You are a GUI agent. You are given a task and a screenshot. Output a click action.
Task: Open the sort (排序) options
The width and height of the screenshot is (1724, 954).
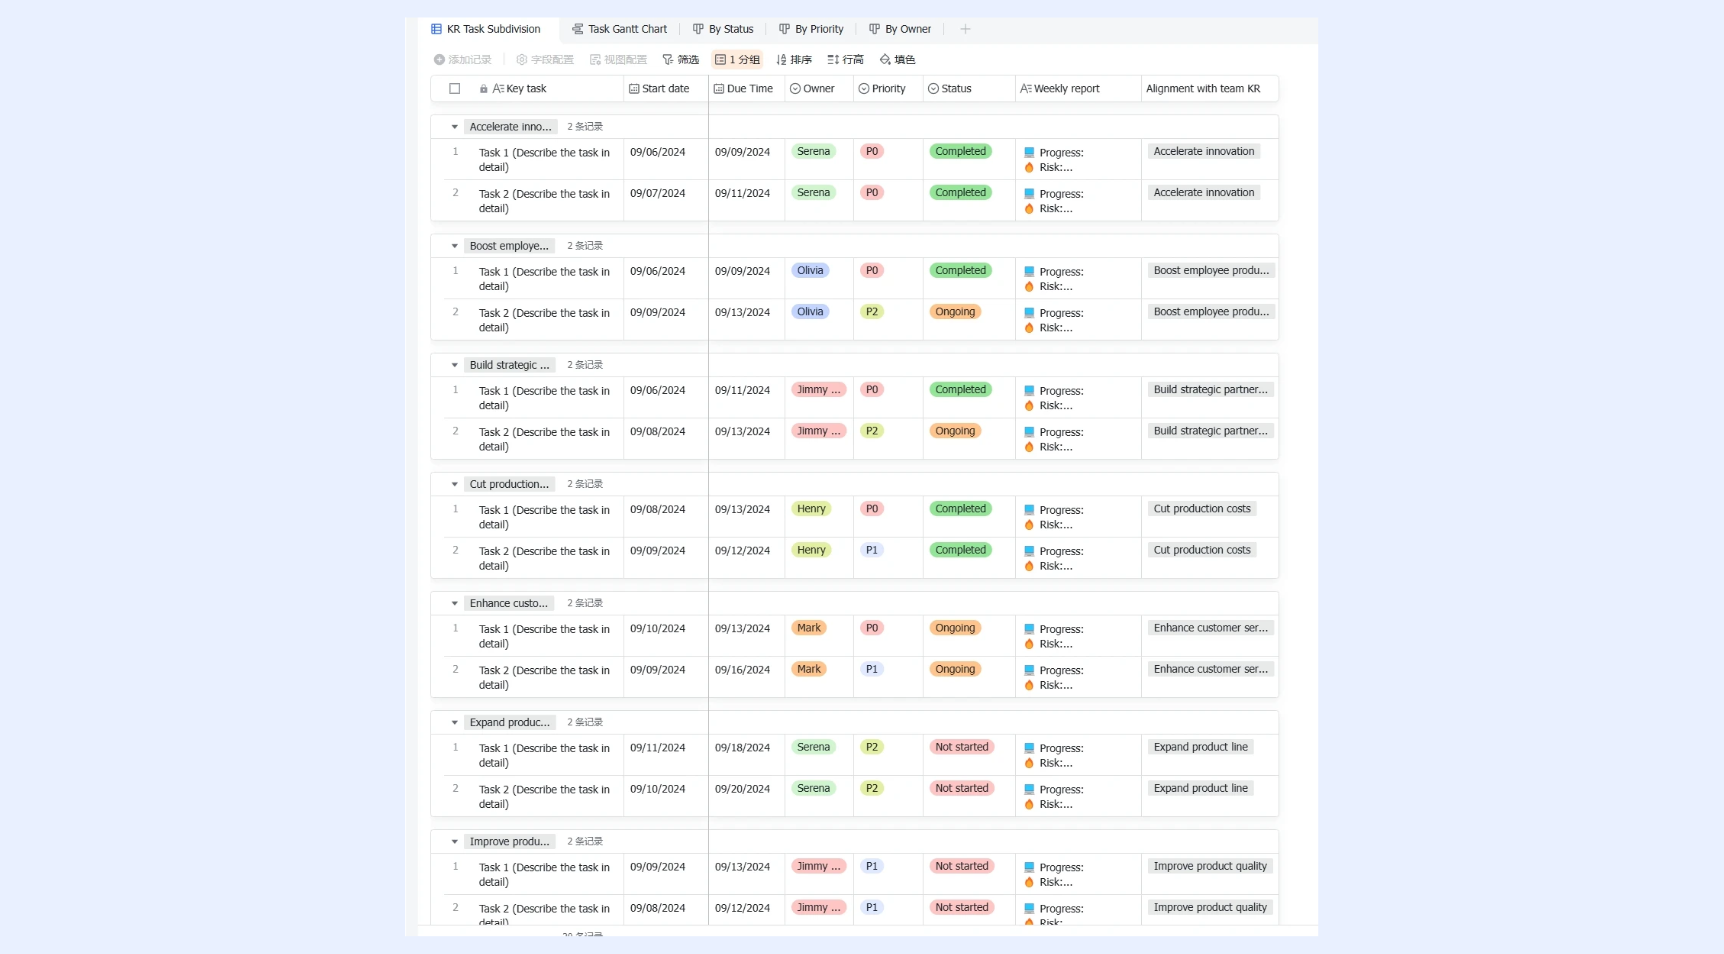pyautogui.click(x=794, y=60)
